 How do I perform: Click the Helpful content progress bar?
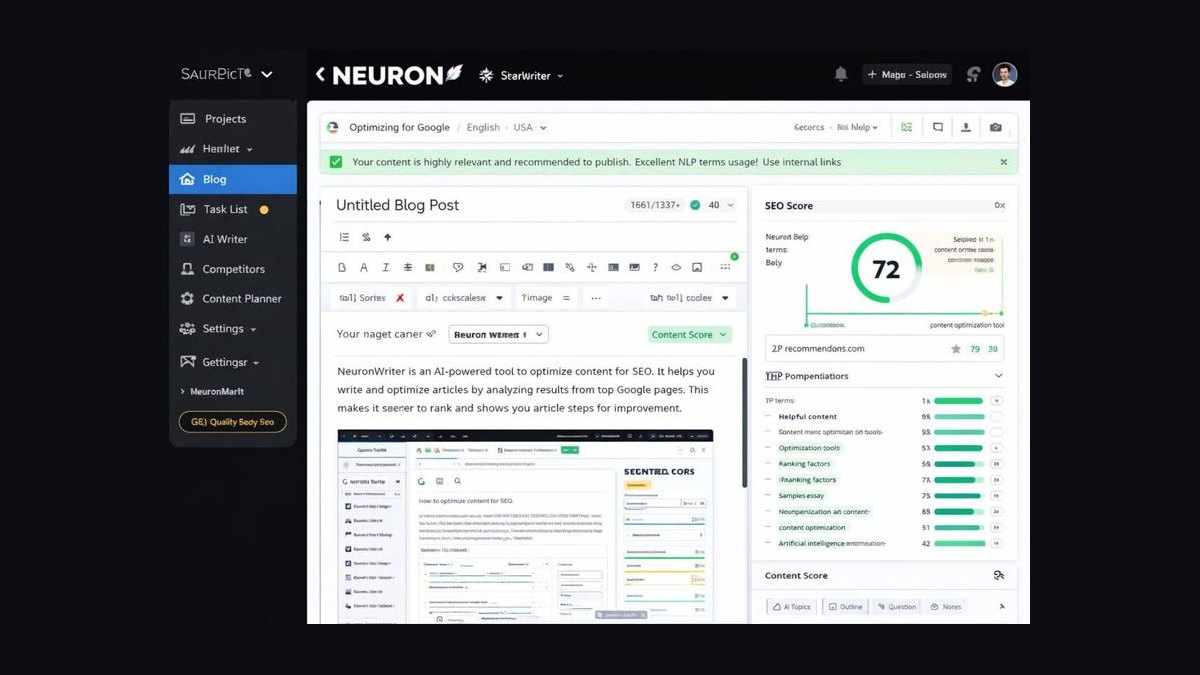click(x=960, y=416)
